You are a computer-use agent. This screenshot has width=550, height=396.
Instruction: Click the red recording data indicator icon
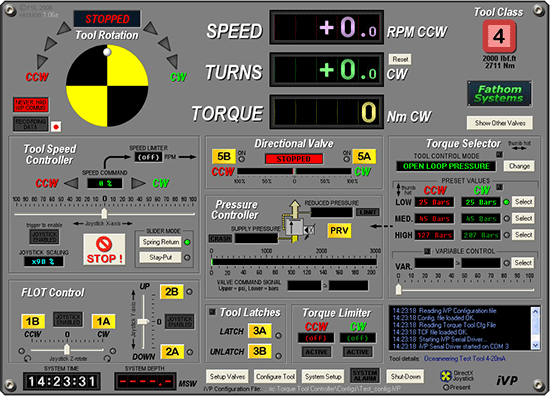(x=56, y=127)
